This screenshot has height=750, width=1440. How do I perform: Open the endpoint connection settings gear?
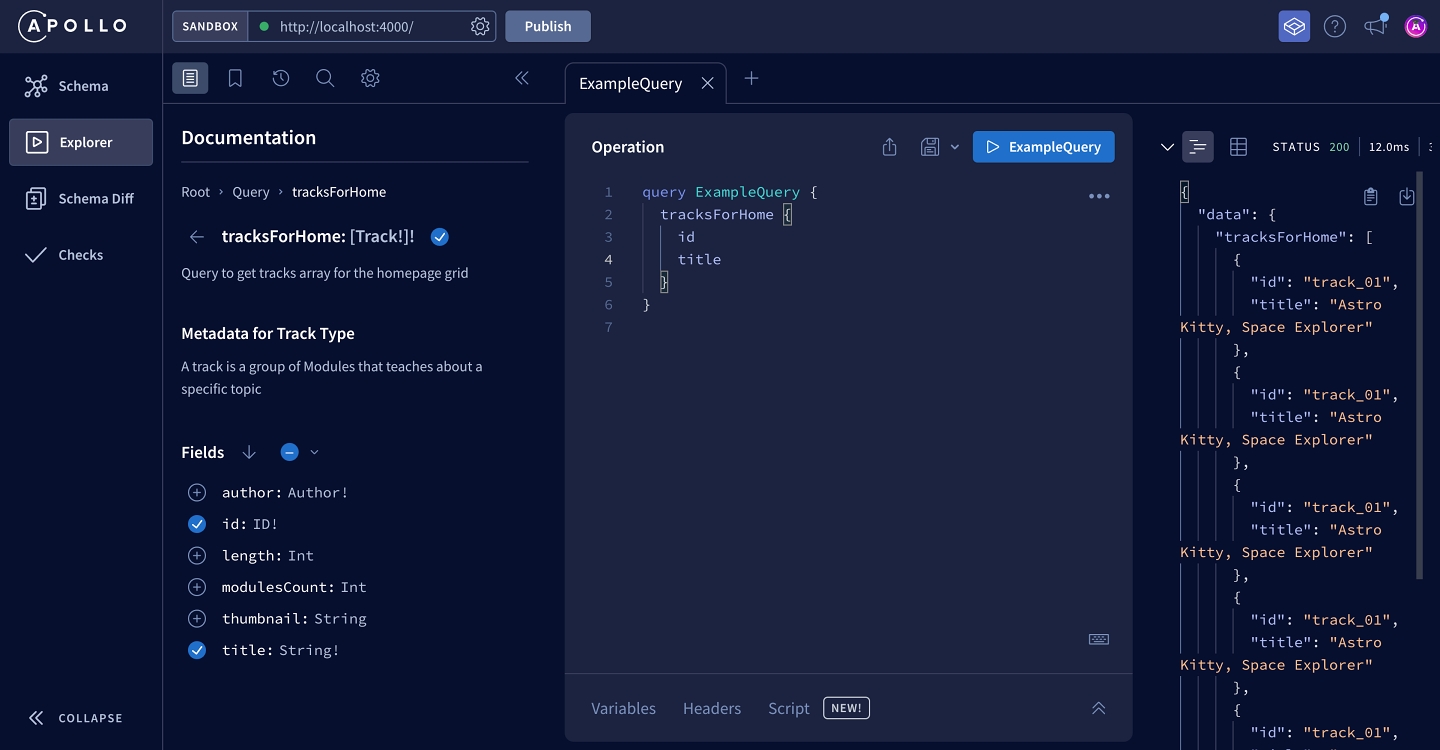480,27
